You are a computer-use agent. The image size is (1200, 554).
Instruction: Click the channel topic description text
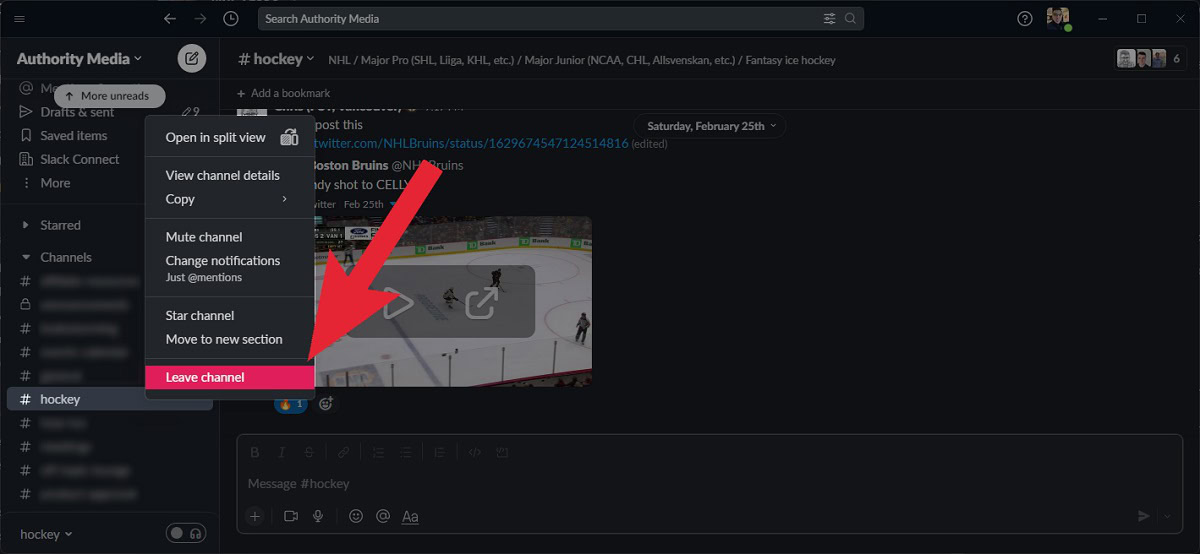click(x=582, y=60)
